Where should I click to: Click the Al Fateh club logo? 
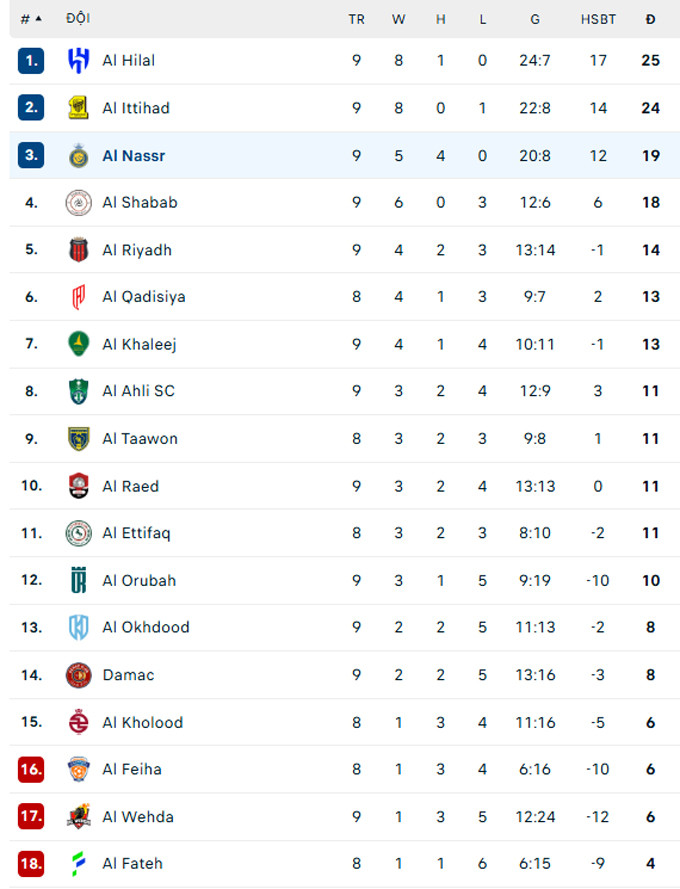(78, 864)
